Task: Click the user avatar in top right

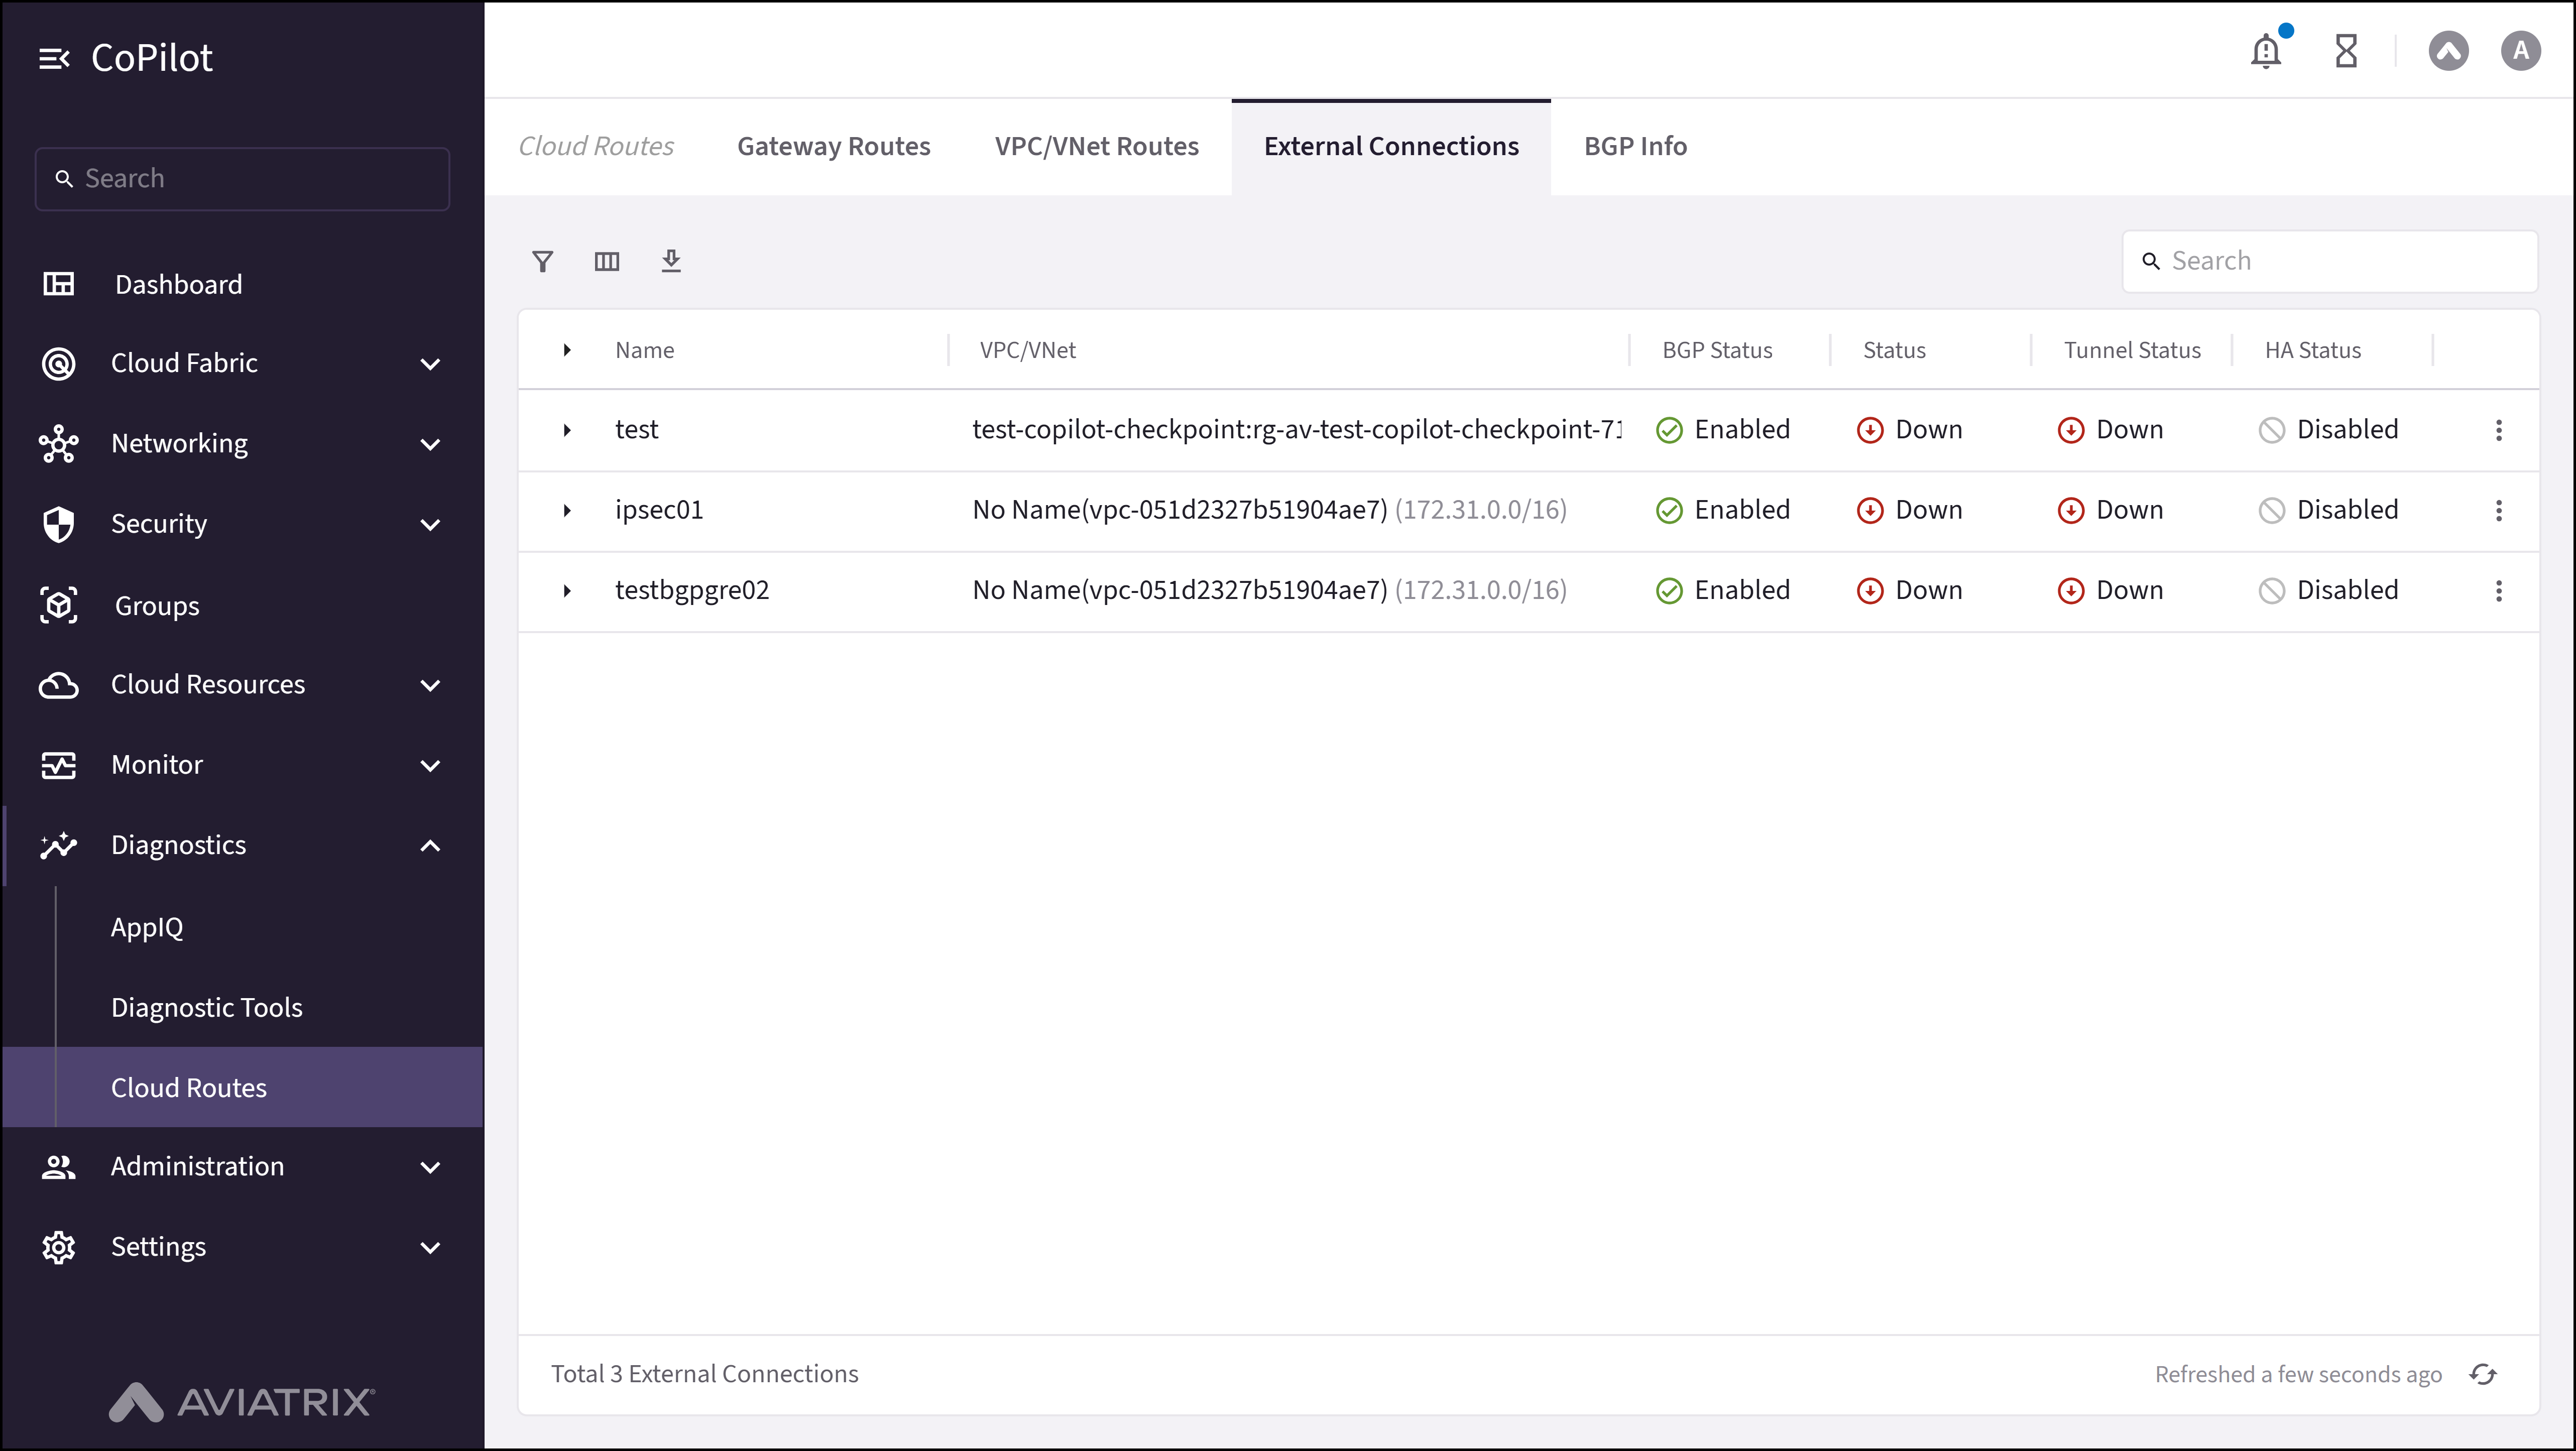Action: (x=2521, y=50)
